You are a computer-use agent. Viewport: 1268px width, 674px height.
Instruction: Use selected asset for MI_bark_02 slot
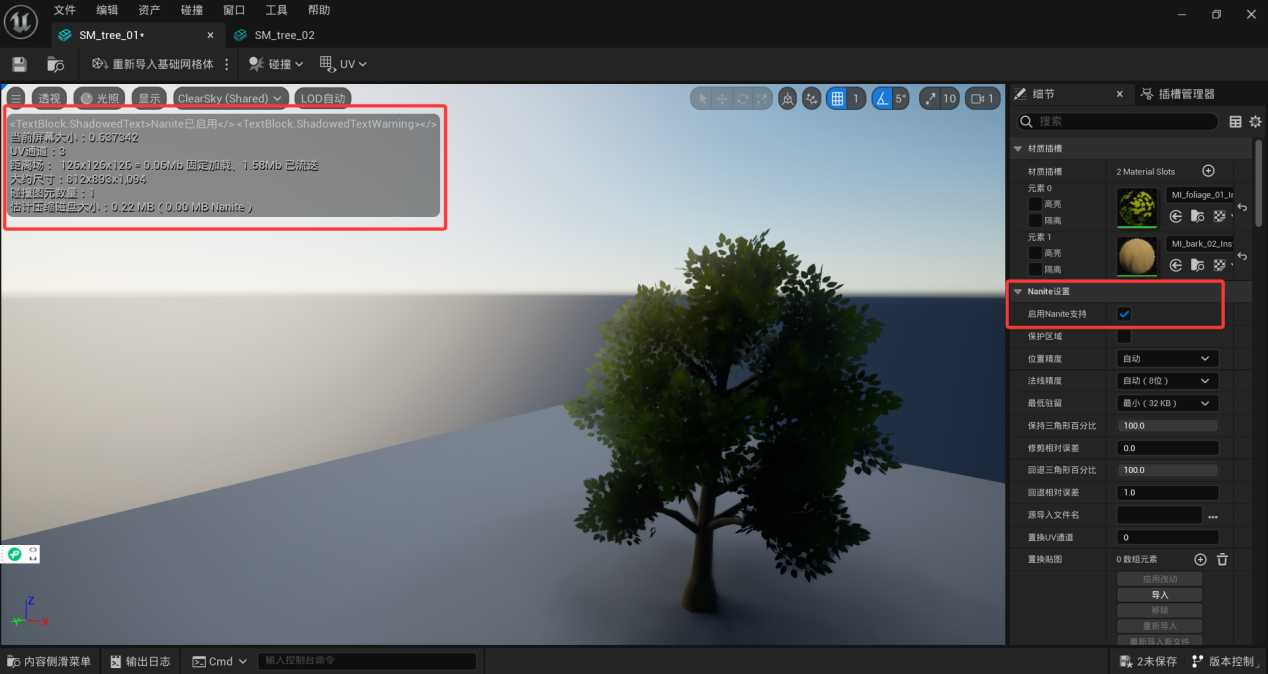click(1176, 265)
